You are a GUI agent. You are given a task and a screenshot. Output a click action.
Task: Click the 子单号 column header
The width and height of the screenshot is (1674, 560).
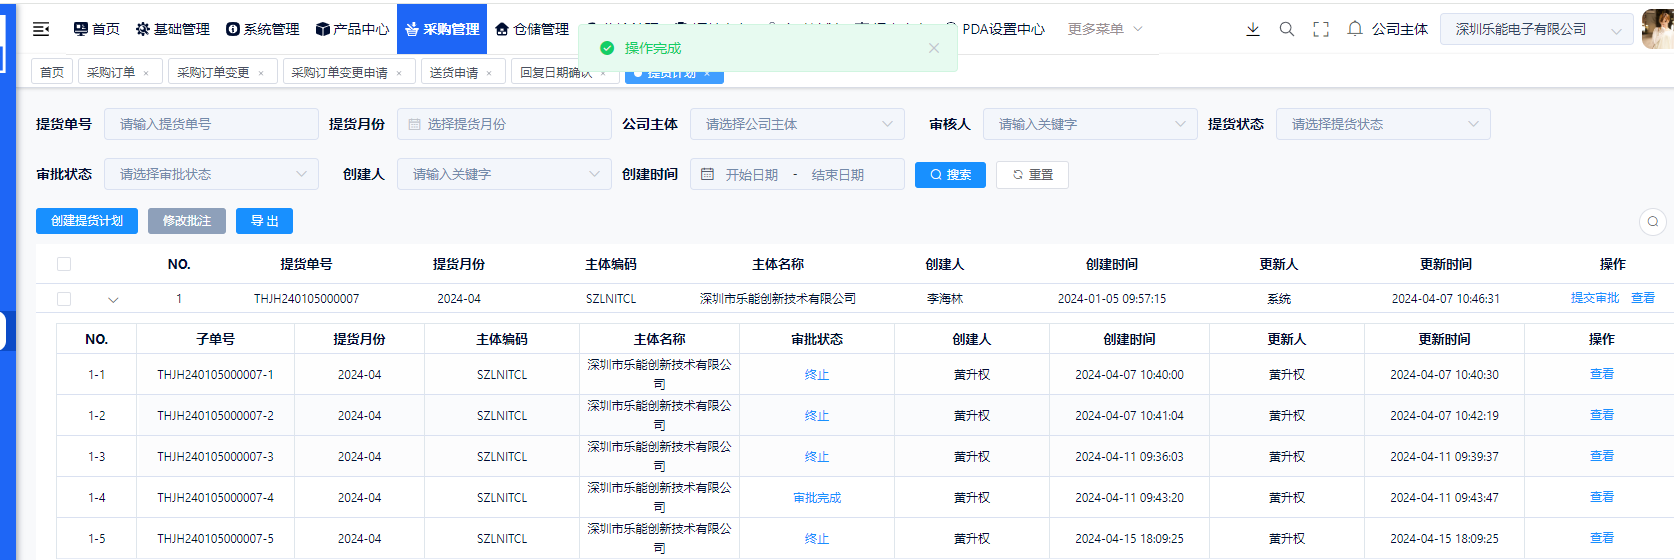tap(215, 339)
